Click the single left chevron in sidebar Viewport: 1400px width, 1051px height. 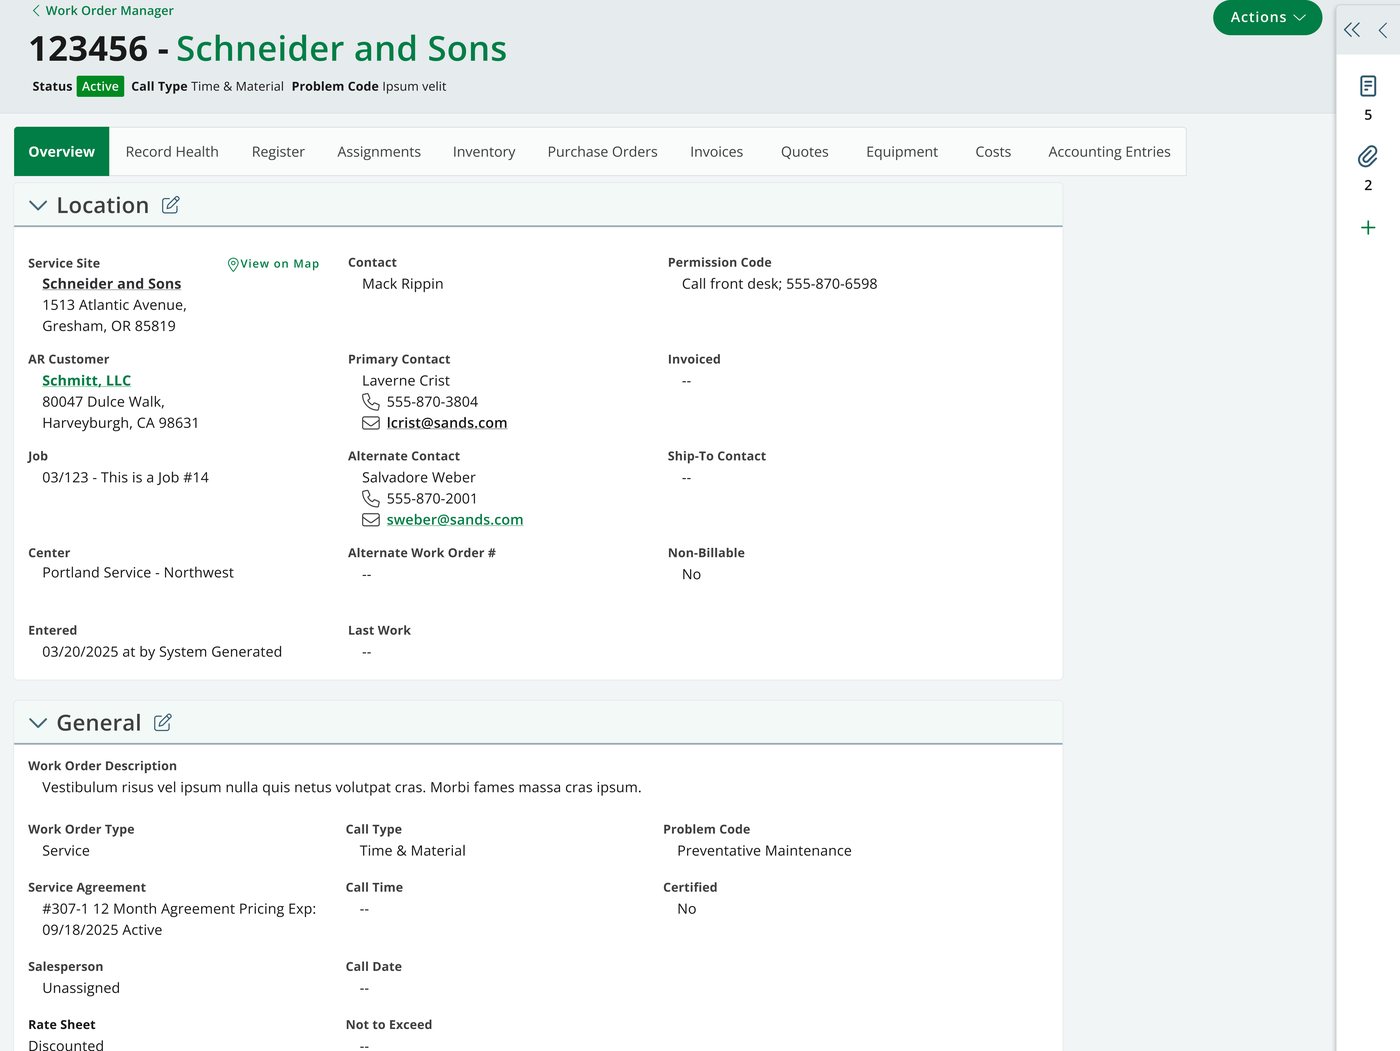1383,30
